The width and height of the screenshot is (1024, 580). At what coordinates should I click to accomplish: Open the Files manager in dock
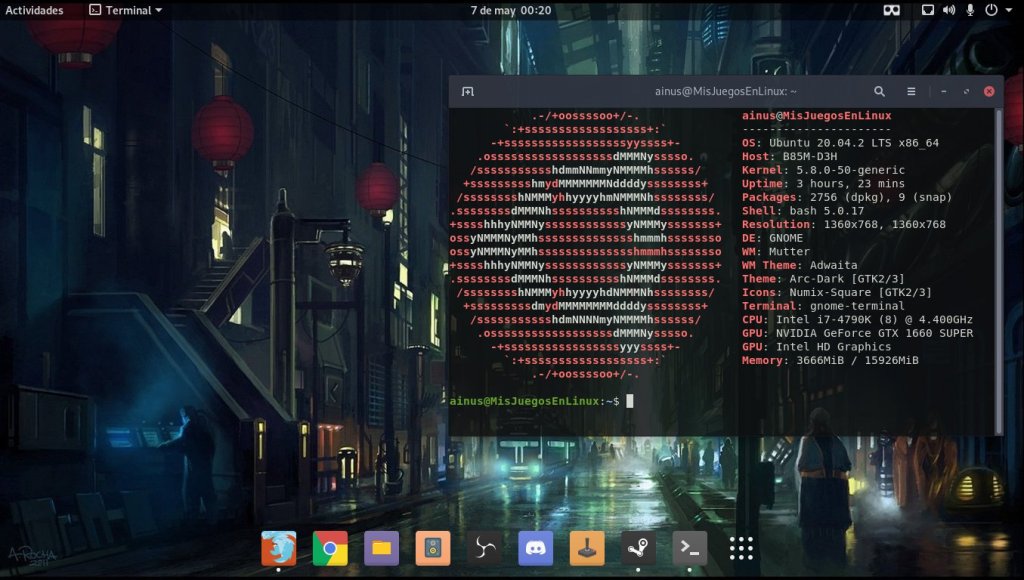click(x=381, y=547)
